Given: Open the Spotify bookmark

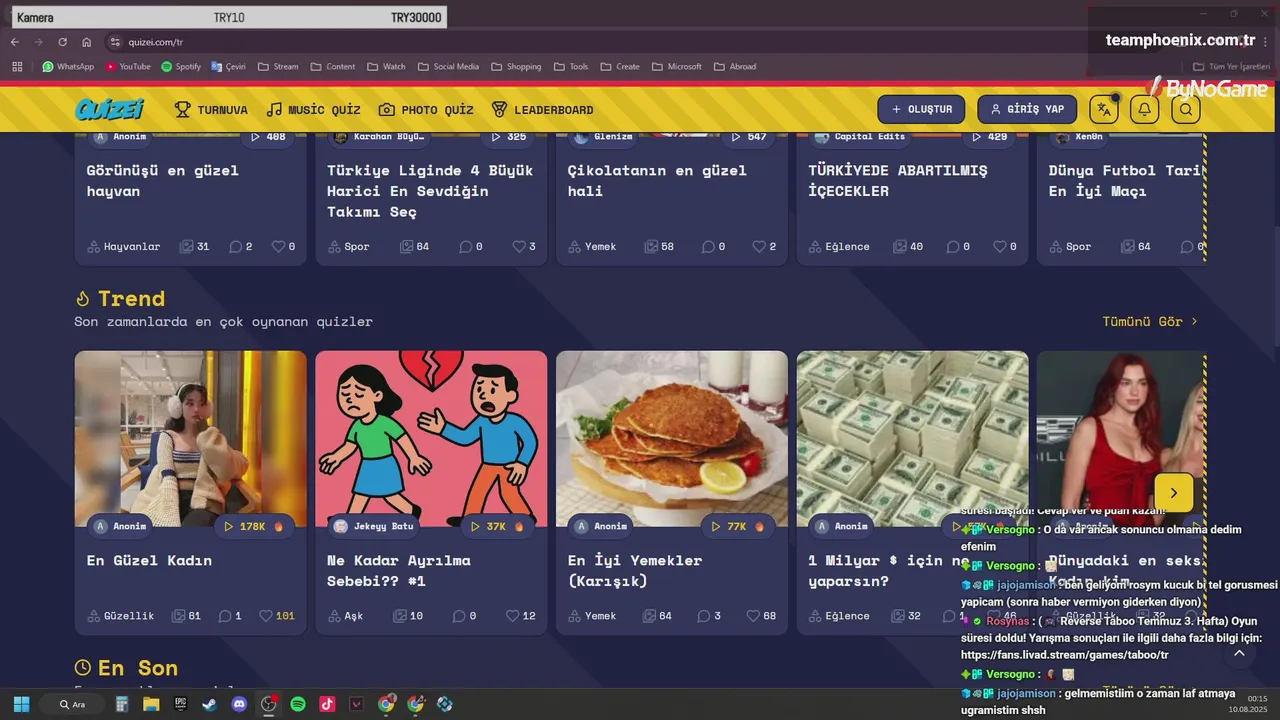Looking at the screenshot, I should pos(181,67).
